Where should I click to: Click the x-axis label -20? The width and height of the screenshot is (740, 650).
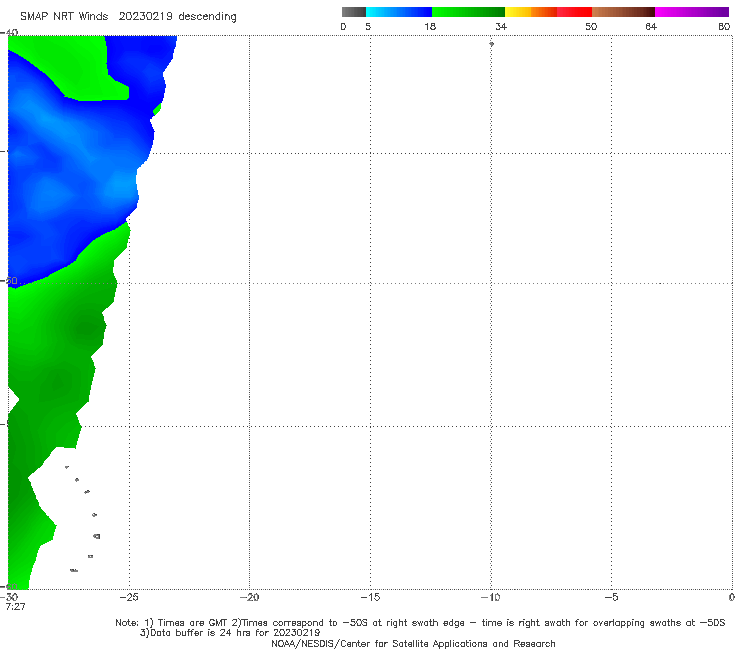click(249, 597)
